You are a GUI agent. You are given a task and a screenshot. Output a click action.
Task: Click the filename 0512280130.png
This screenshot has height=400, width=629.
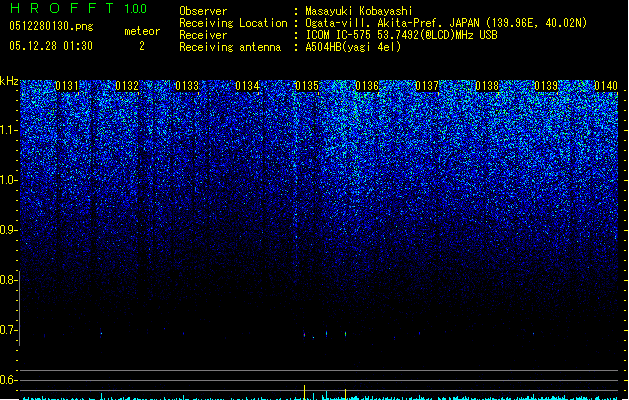pyautogui.click(x=51, y=27)
